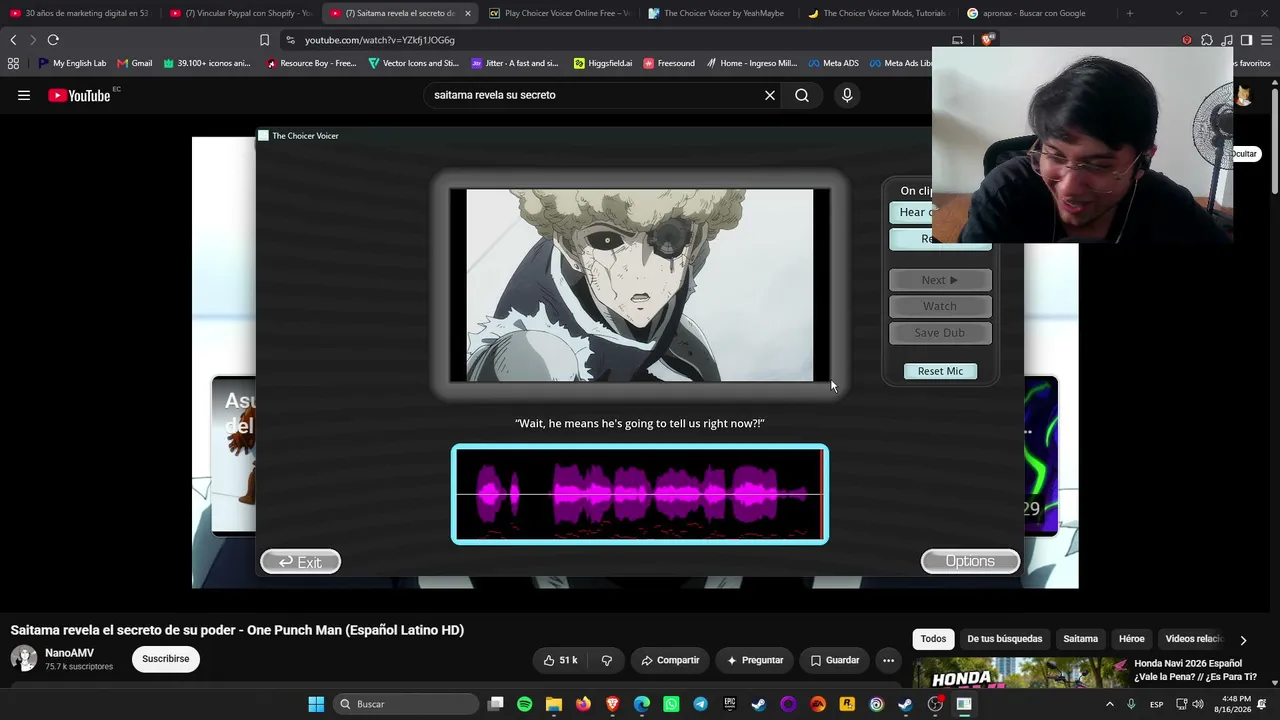Open Rockstar Games launcher from taskbar
Viewport: 1280px width, 720px height.
point(847,704)
